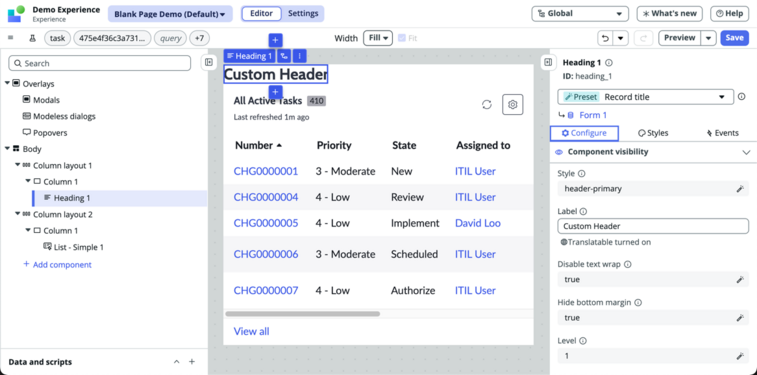The height and width of the screenshot is (375, 757).
Task: Collapse the Column layout 2 node
Action: tap(18, 214)
